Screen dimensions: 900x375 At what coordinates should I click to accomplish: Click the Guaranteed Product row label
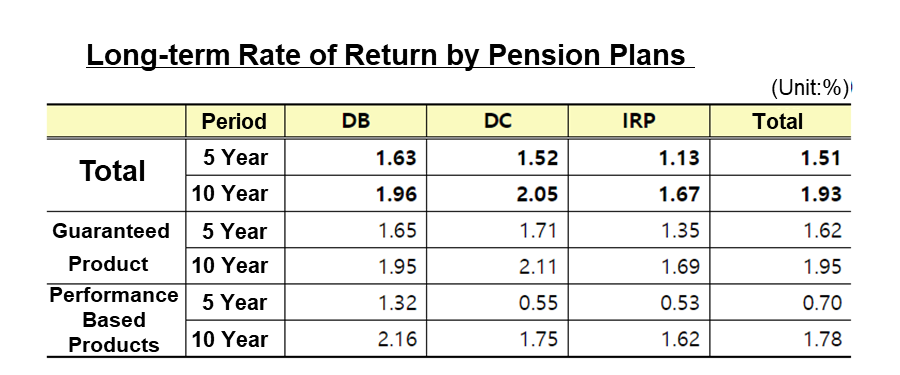[111, 248]
